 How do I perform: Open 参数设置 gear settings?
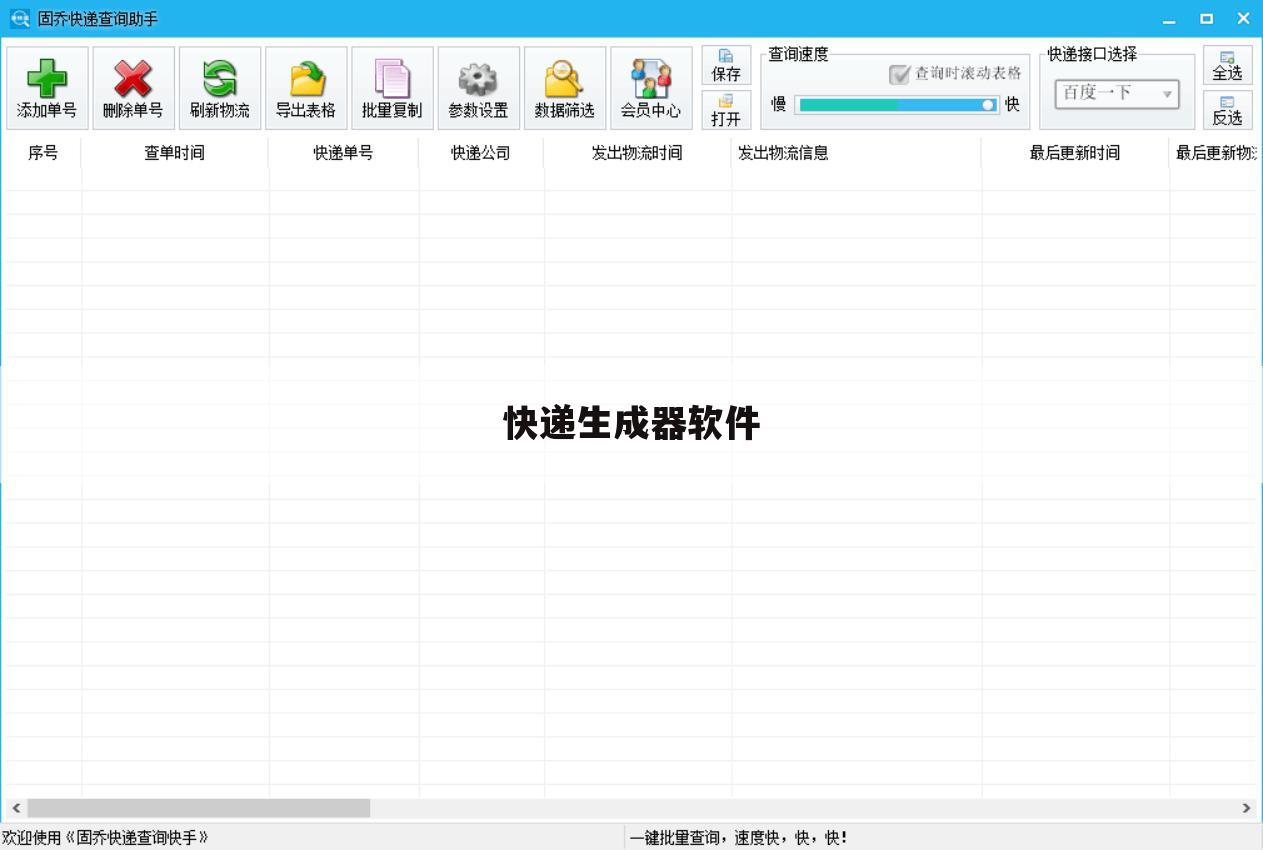(478, 88)
